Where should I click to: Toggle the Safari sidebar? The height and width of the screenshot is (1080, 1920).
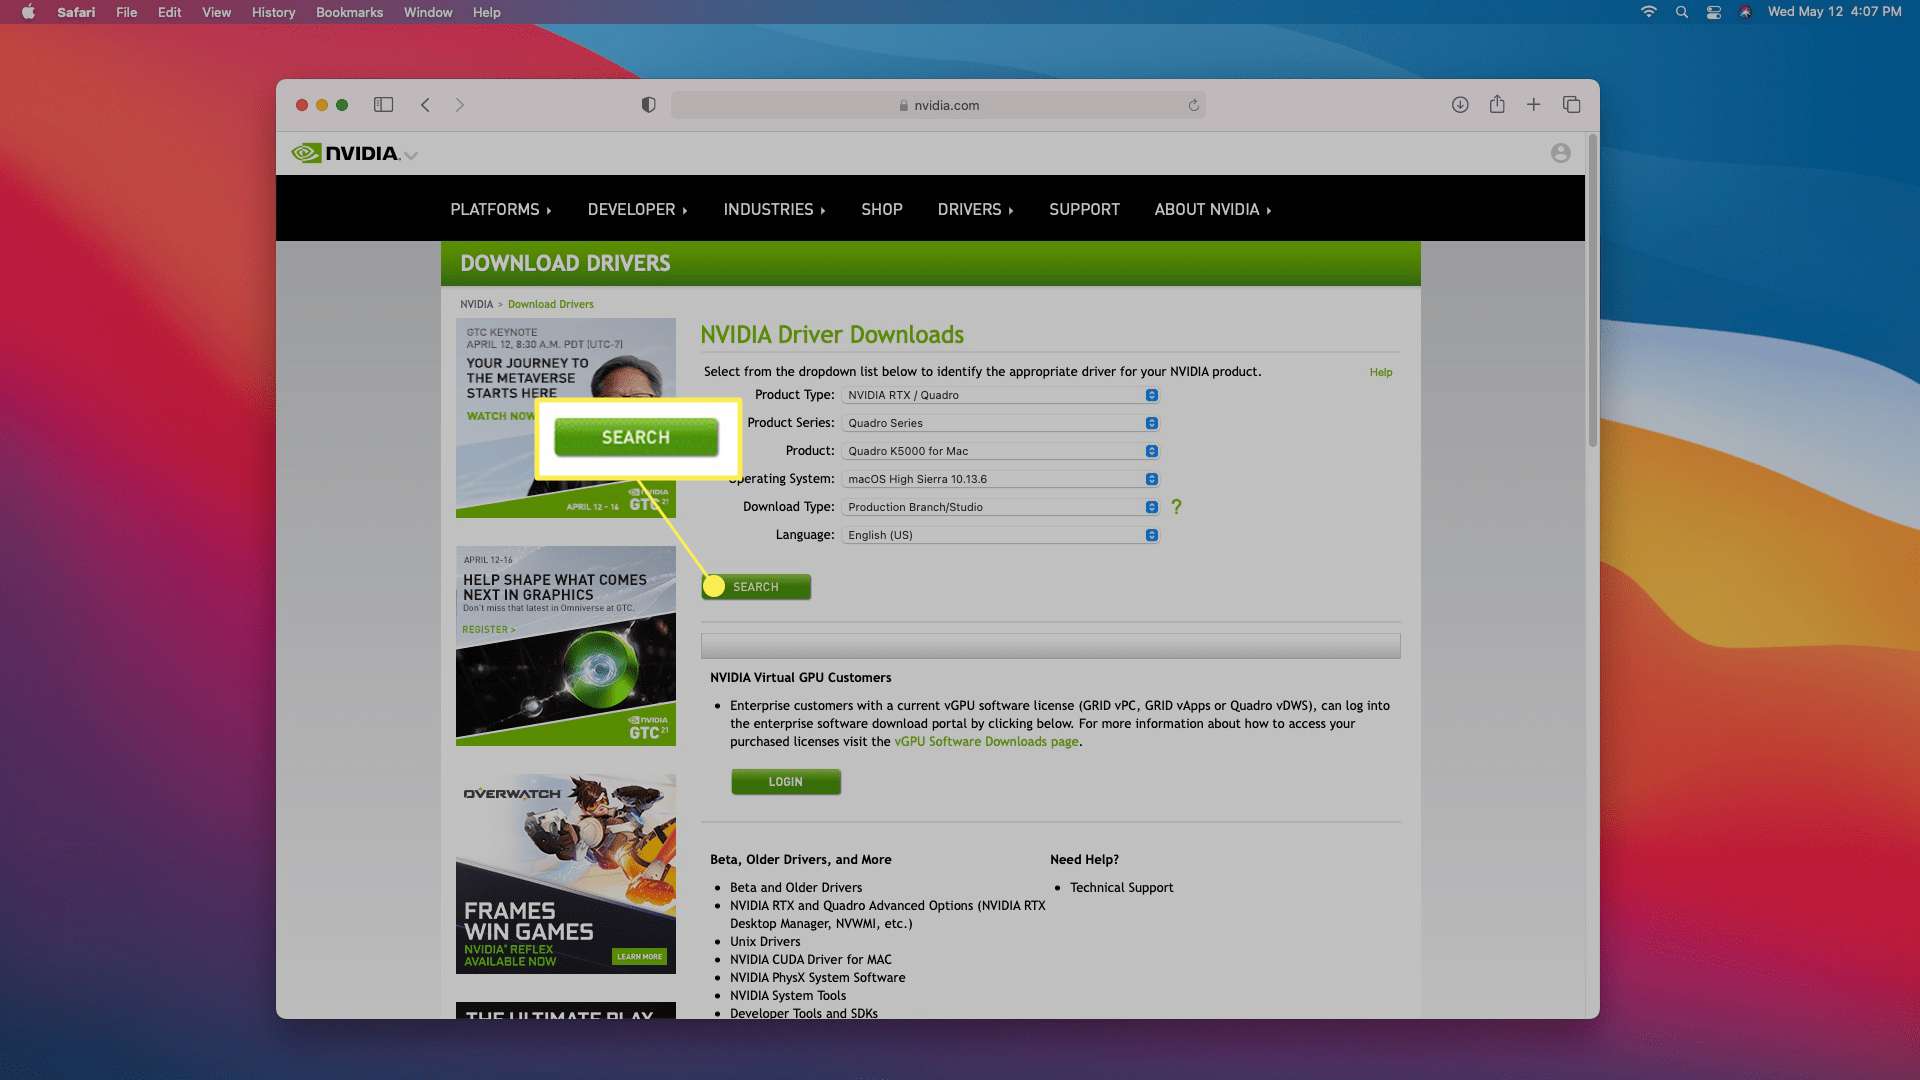click(x=384, y=105)
